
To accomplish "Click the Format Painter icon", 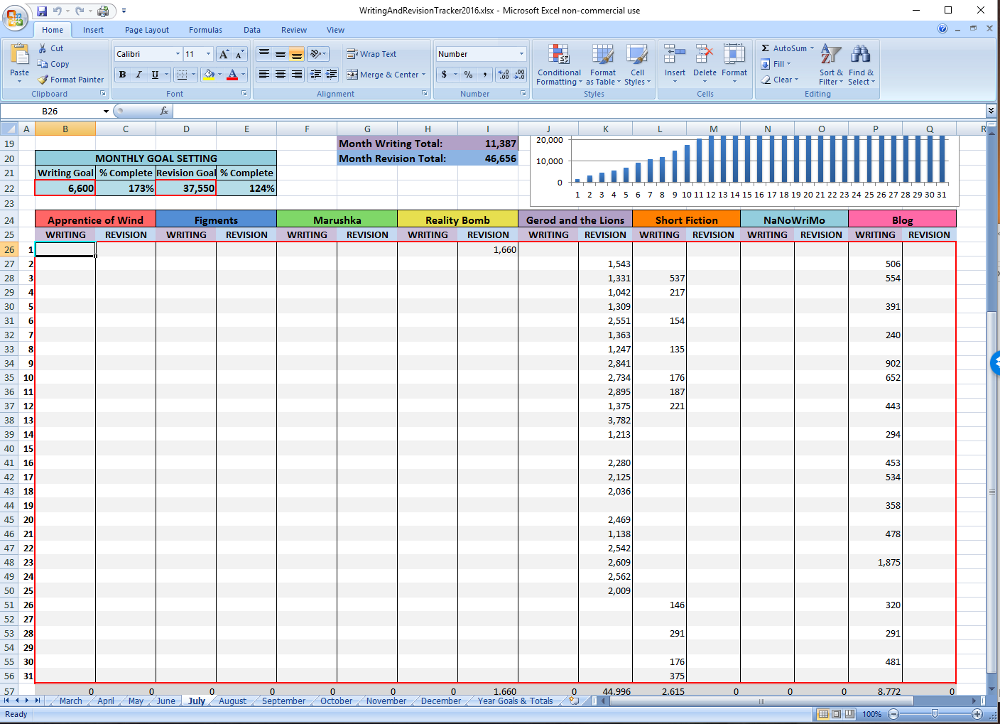I will pyautogui.click(x=43, y=80).
